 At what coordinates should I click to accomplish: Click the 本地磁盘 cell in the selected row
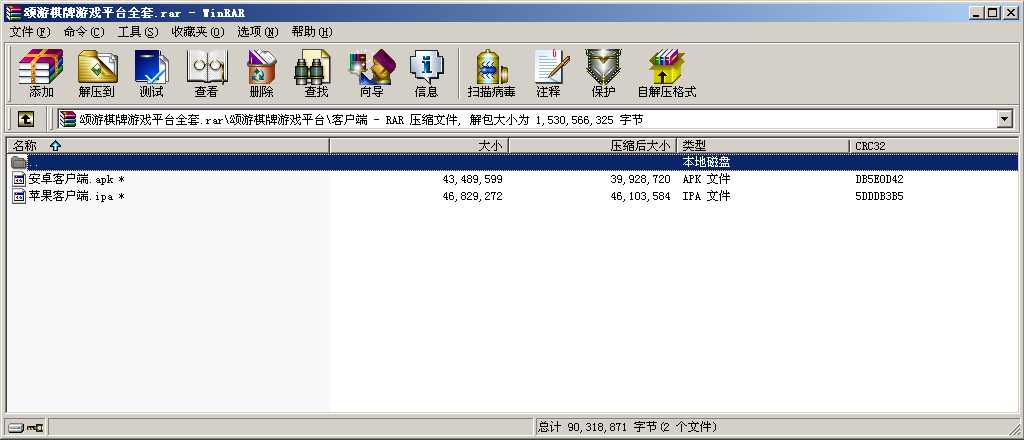tap(706, 162)
